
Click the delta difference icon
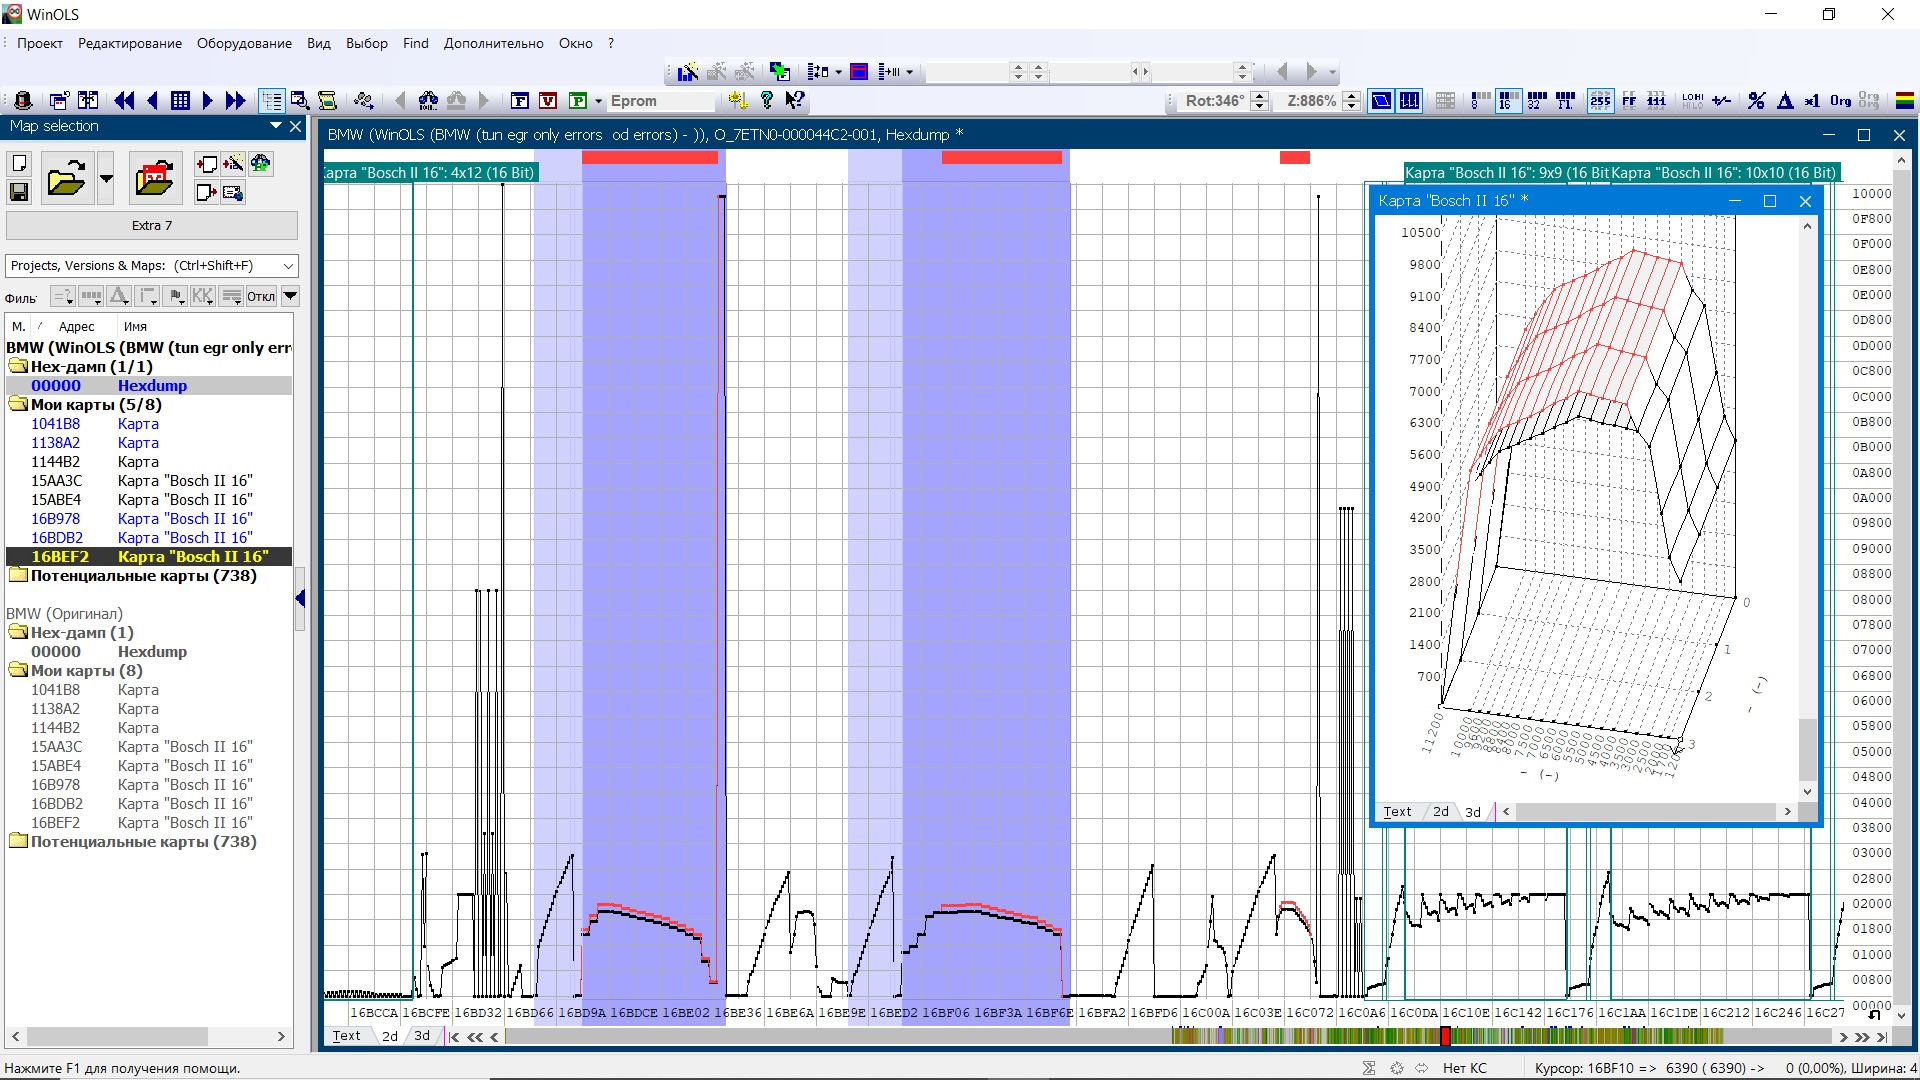pos(1785,100)
